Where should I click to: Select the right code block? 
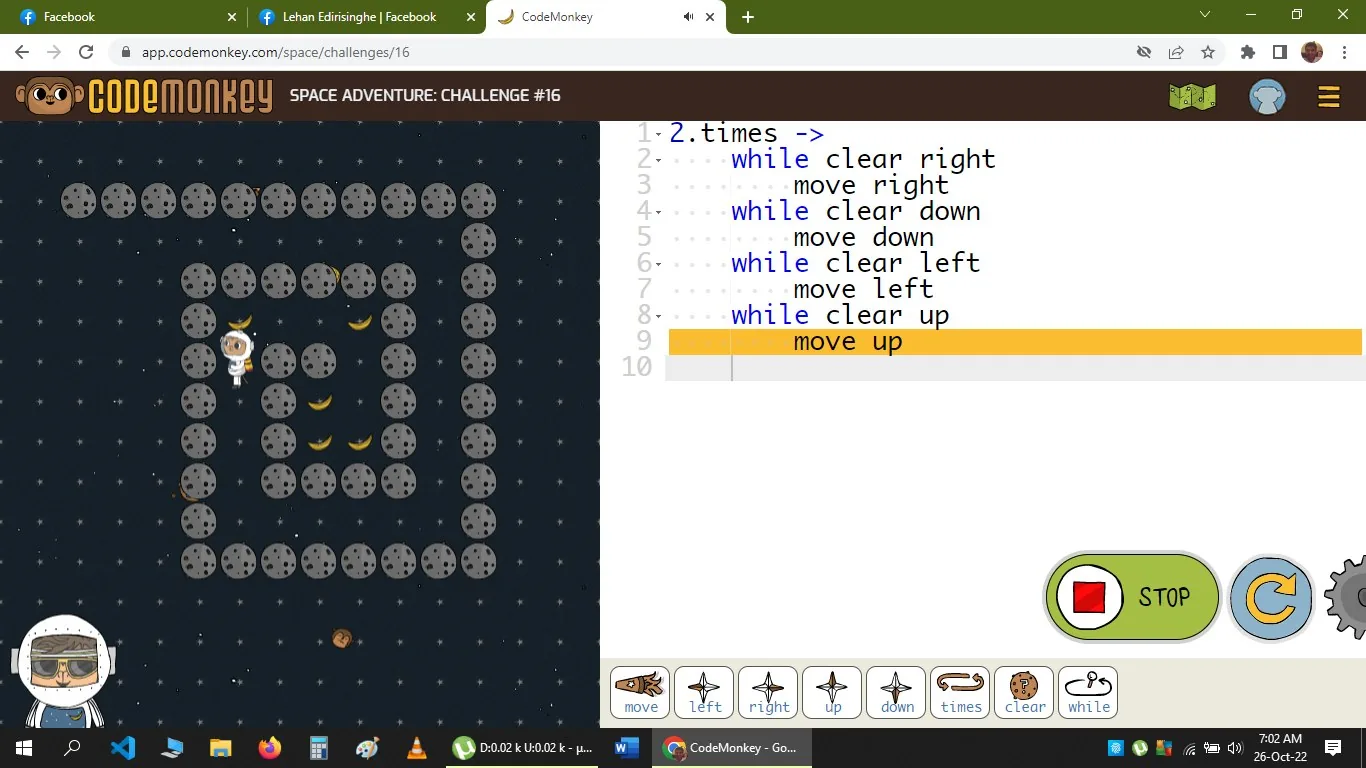click(x=767, y=692)
